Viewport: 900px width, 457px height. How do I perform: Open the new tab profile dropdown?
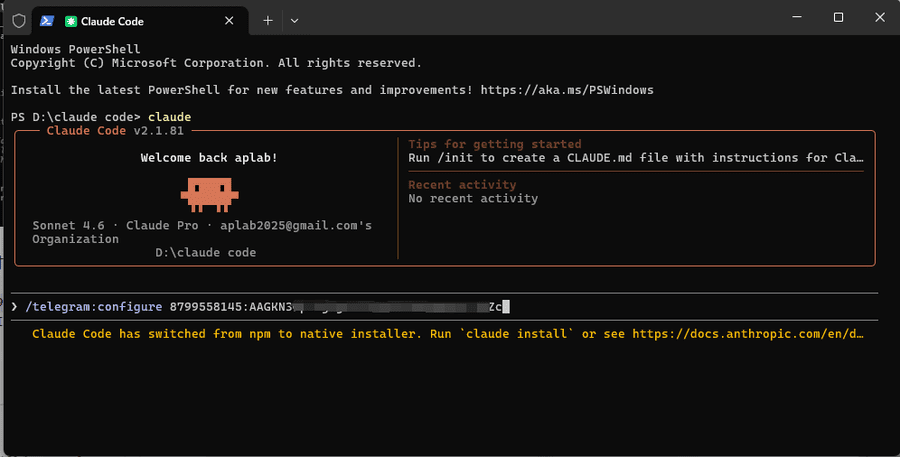coord(294,21)
